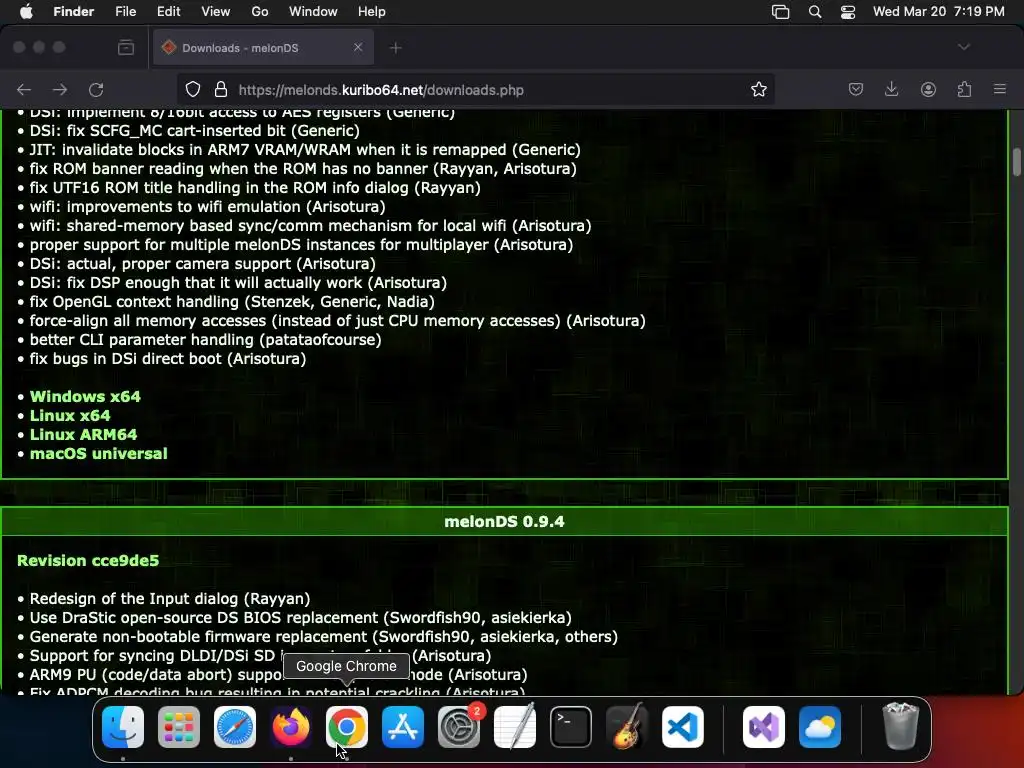Open the Window menu
The image size is (1024, 768).
[313, 12]
